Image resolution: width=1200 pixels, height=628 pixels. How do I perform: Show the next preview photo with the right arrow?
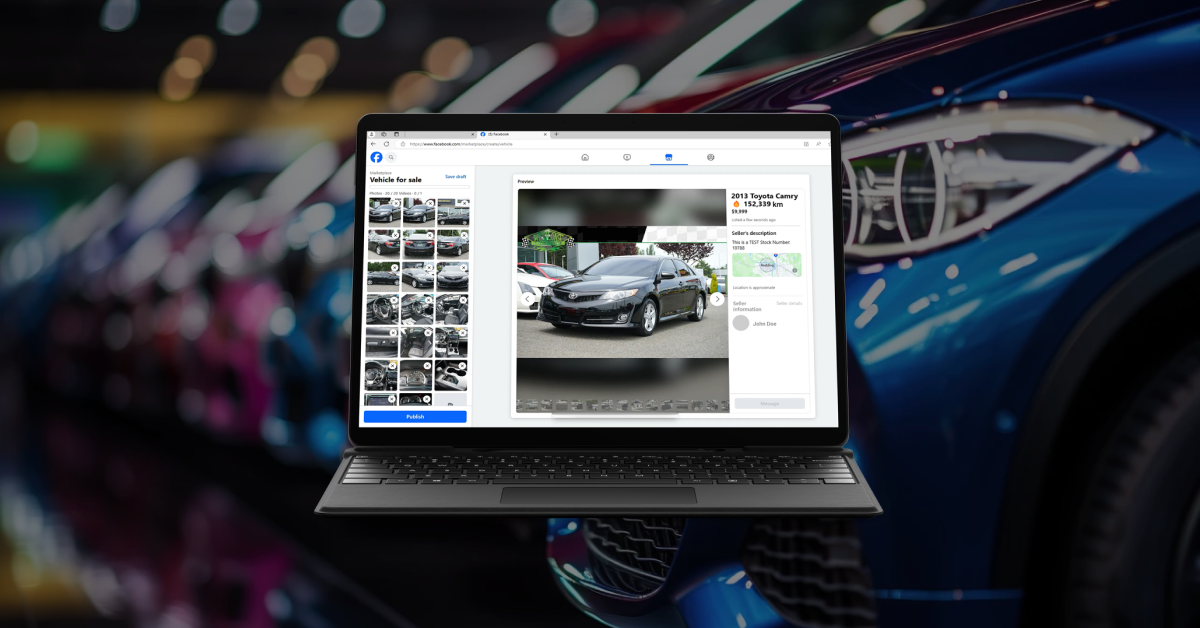[717, 299]
